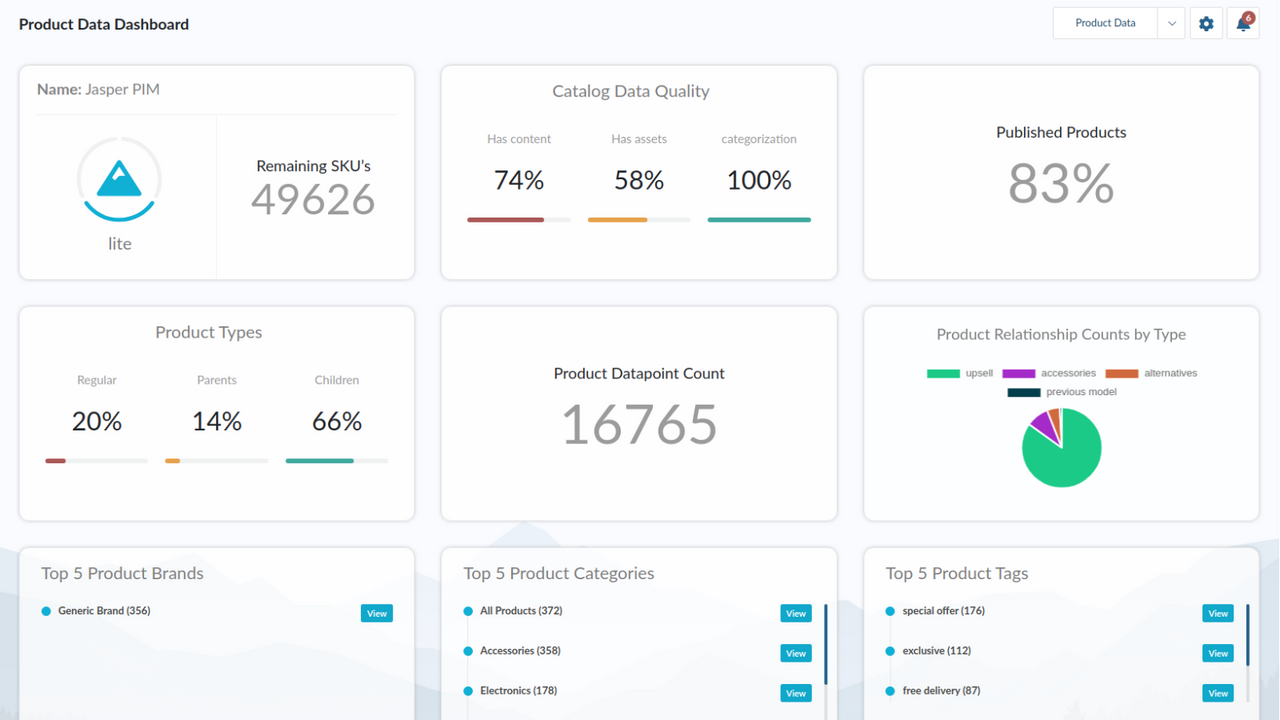The height and width of the screenshot is (720, 1280).
Task: View the Generic Brand product list
Action: [376, 612]
